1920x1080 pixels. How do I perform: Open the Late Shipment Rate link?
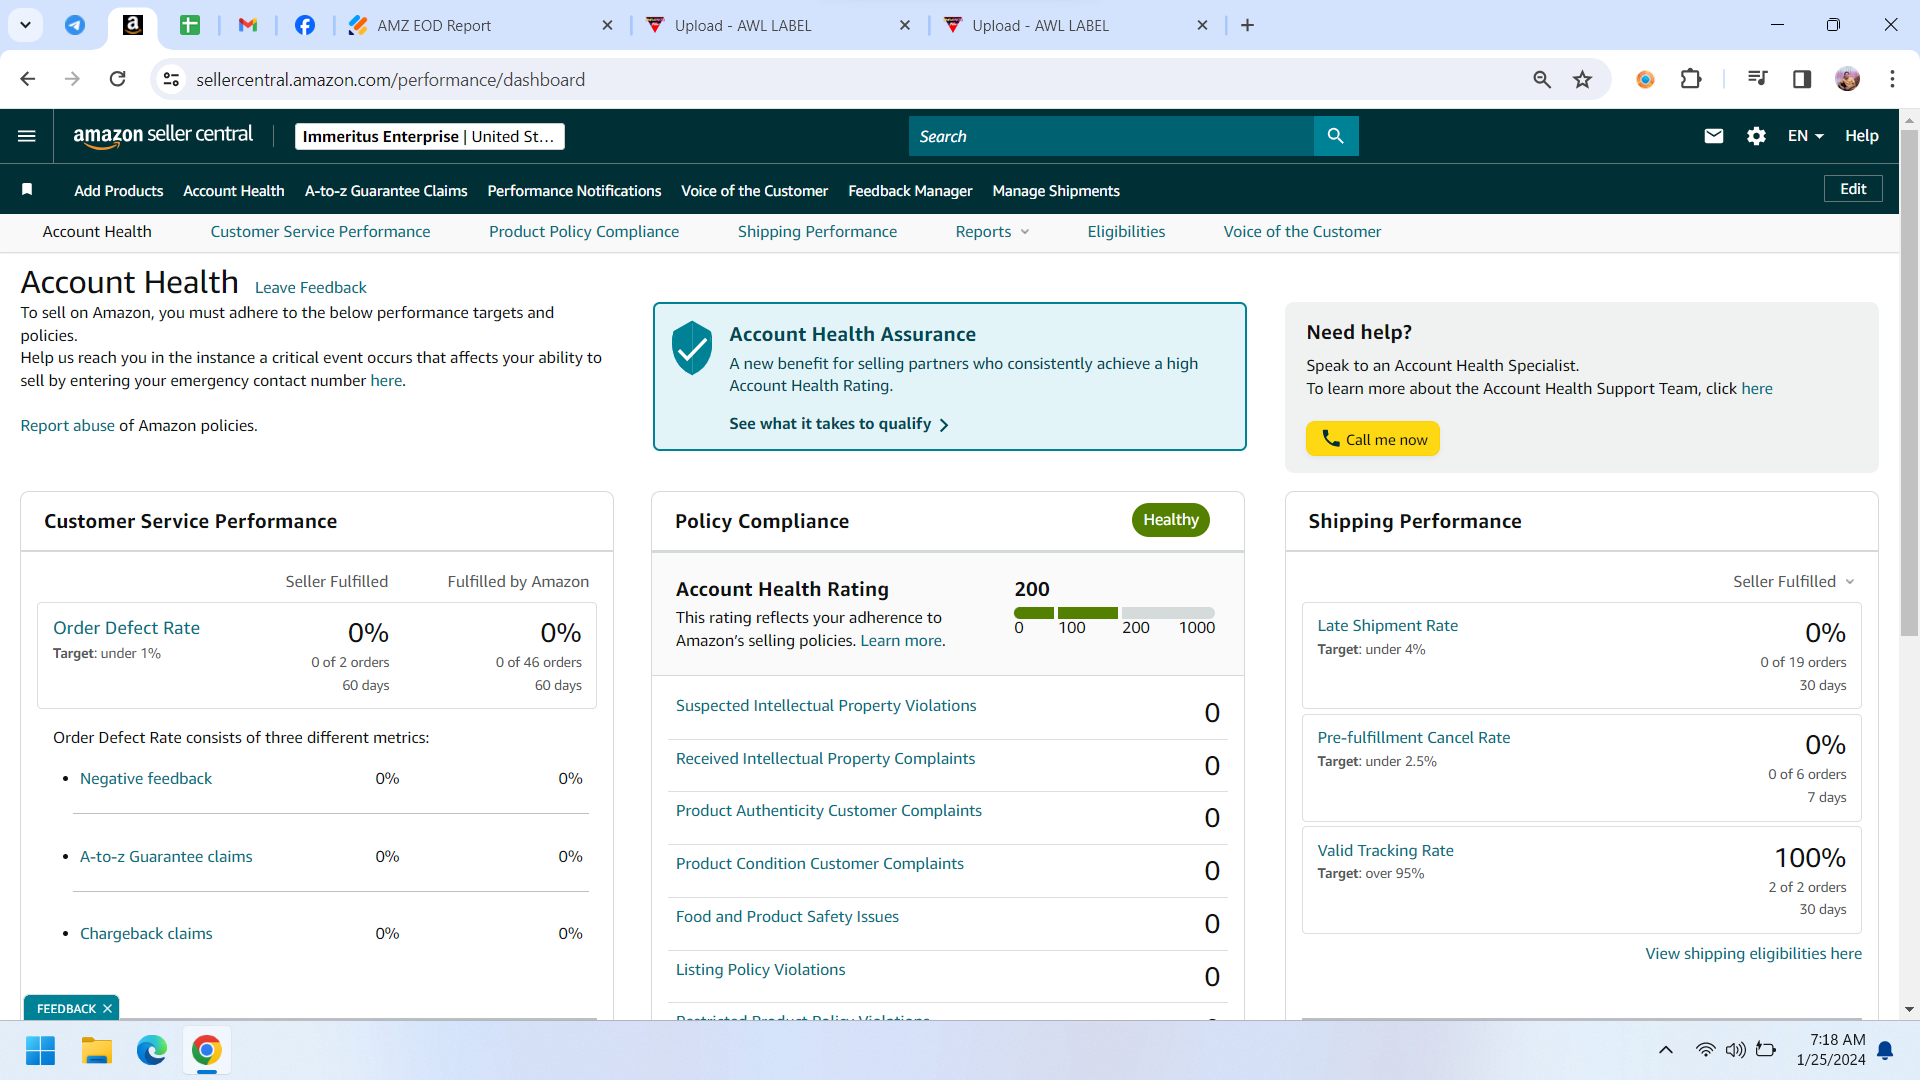[x=1387, y=626]
